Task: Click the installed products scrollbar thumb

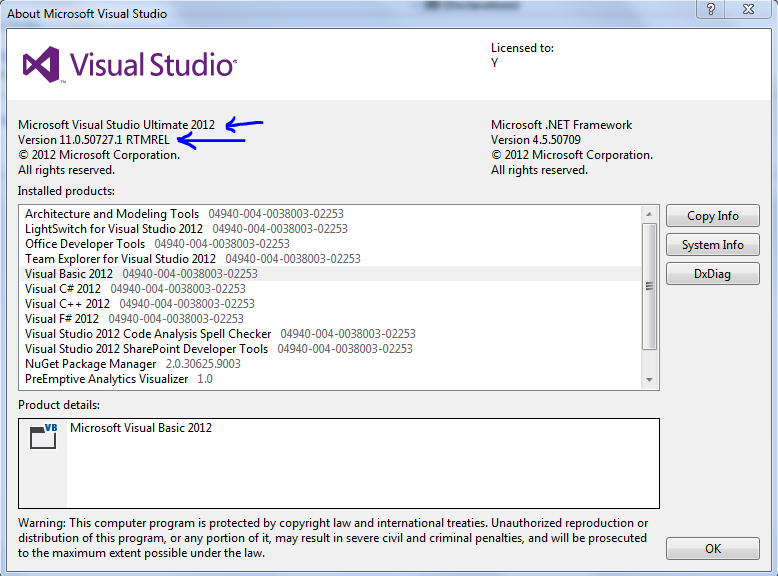Action: pyautogui.click(x=649, y=286)
